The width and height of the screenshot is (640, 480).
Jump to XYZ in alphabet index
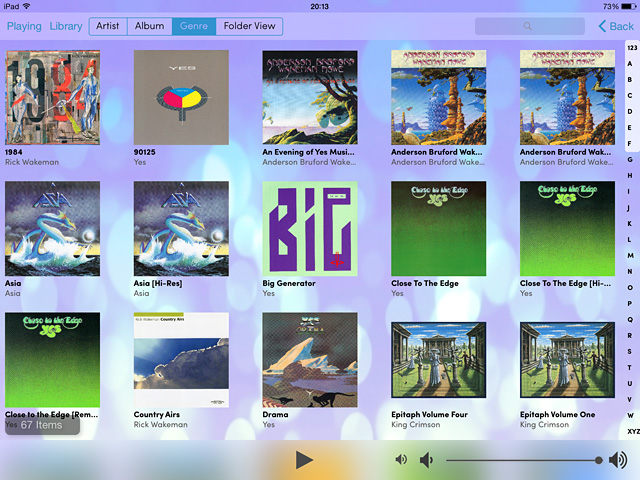tap(631, 430)
